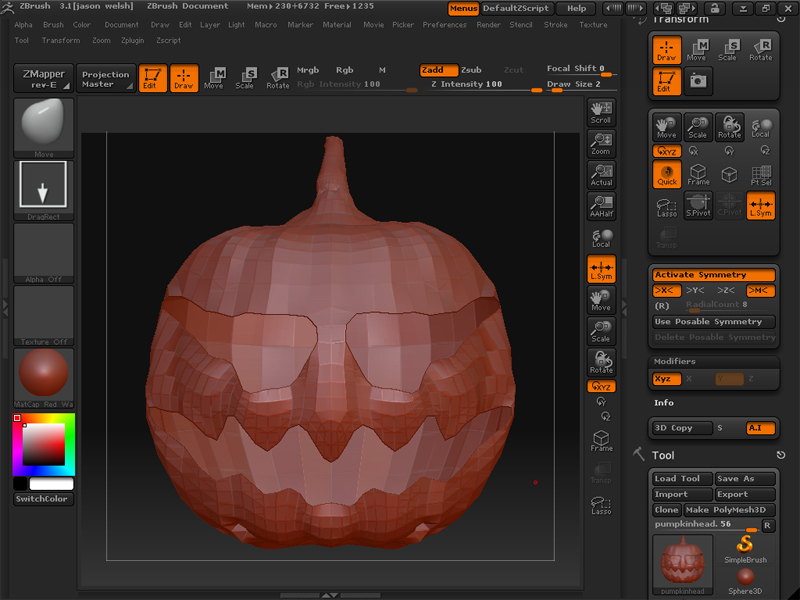Expand the Info section
Viewport: 800px width, 600px height.
pyautogui.click(x=664, y=403)
